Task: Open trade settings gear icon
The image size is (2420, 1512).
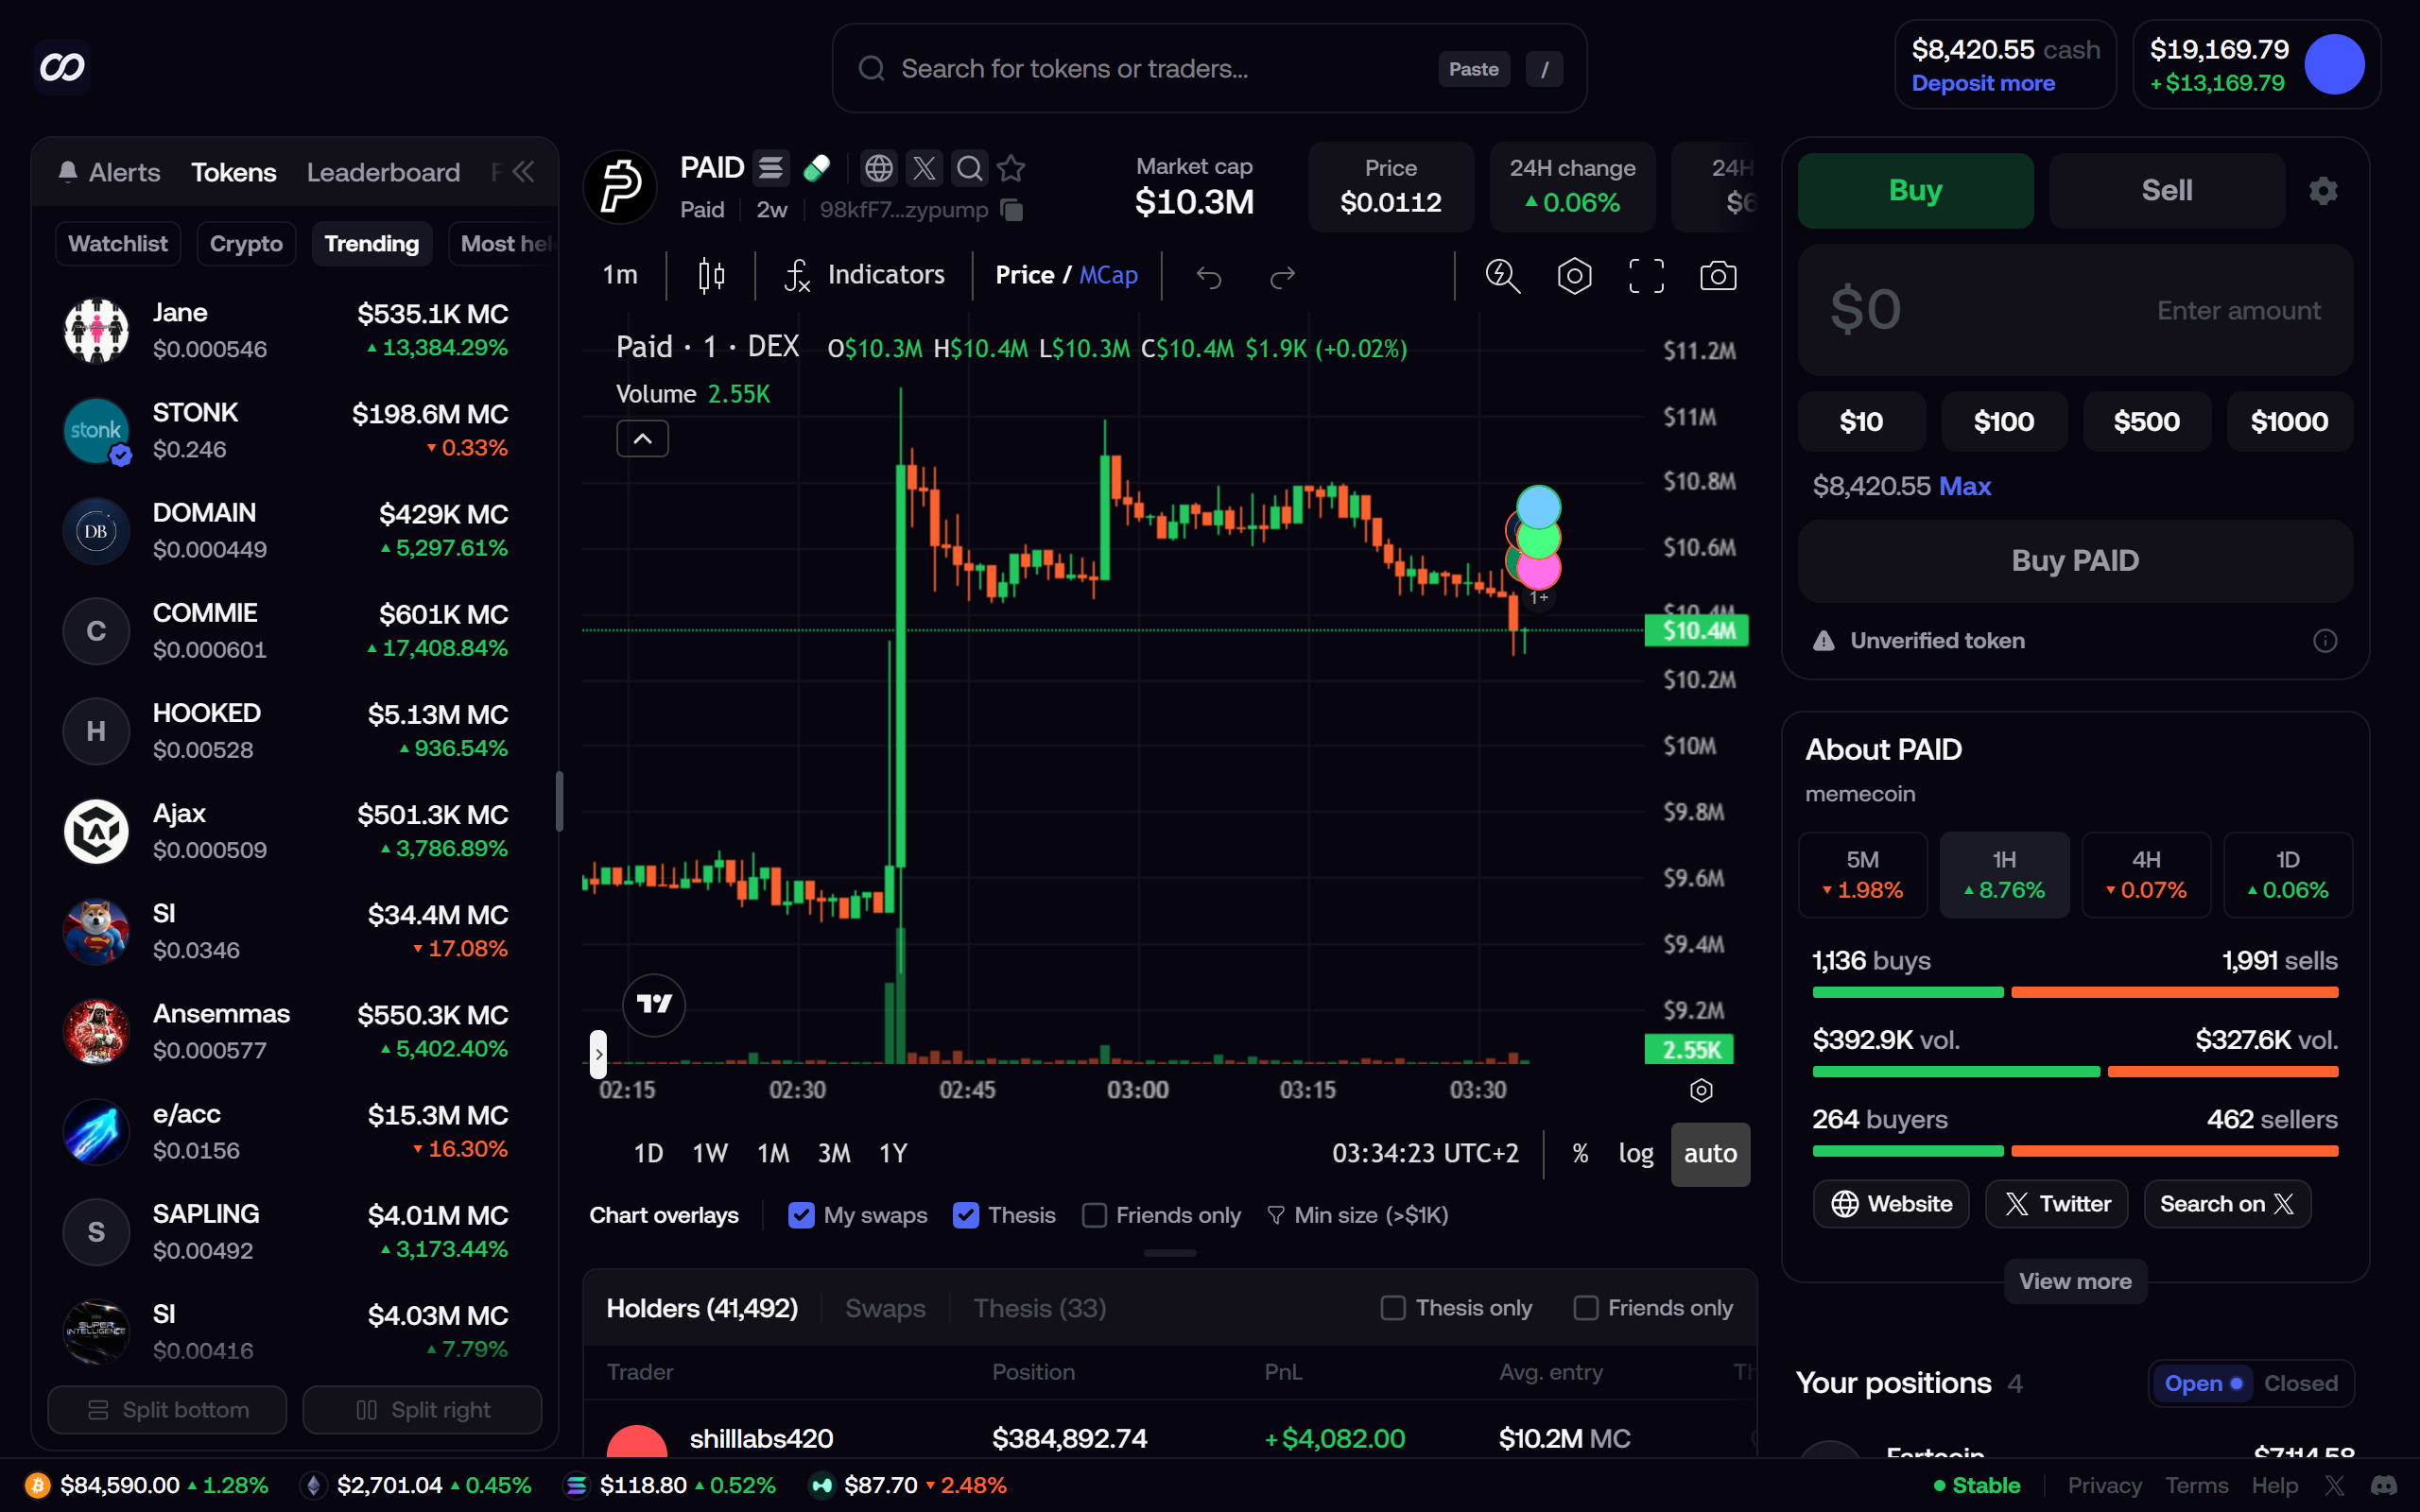Action: [2323, 190]
